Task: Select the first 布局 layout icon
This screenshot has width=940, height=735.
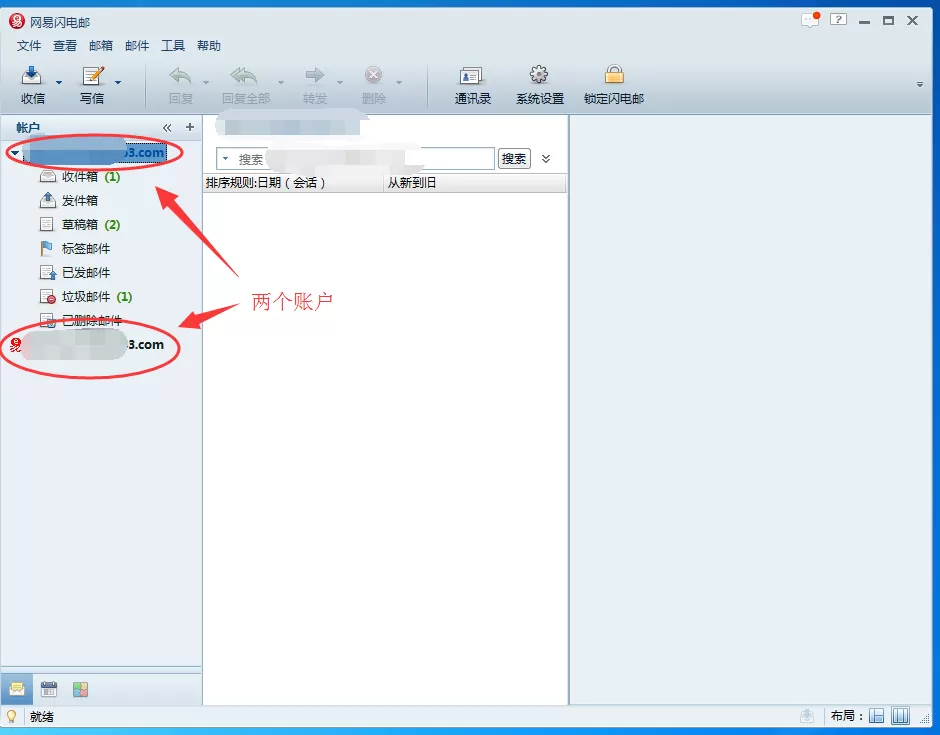Action: (876, 716)
